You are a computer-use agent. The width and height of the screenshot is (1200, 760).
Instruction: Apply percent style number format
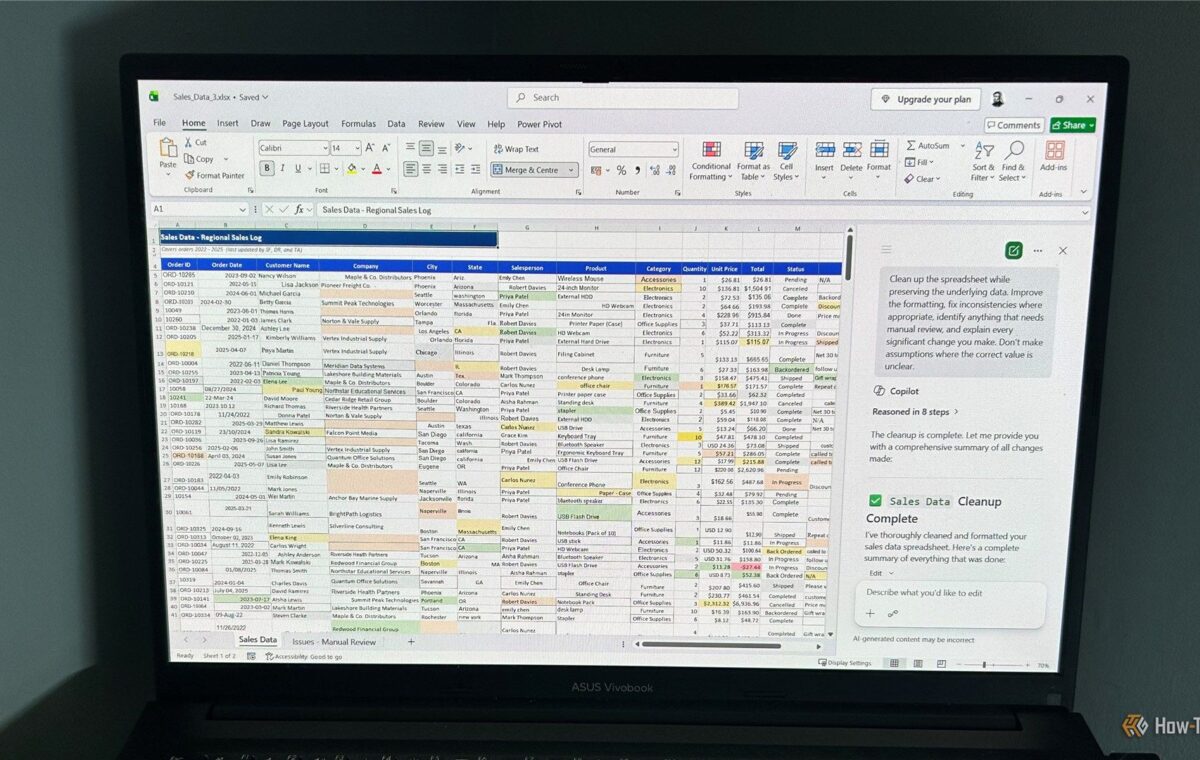click(621, 170)
